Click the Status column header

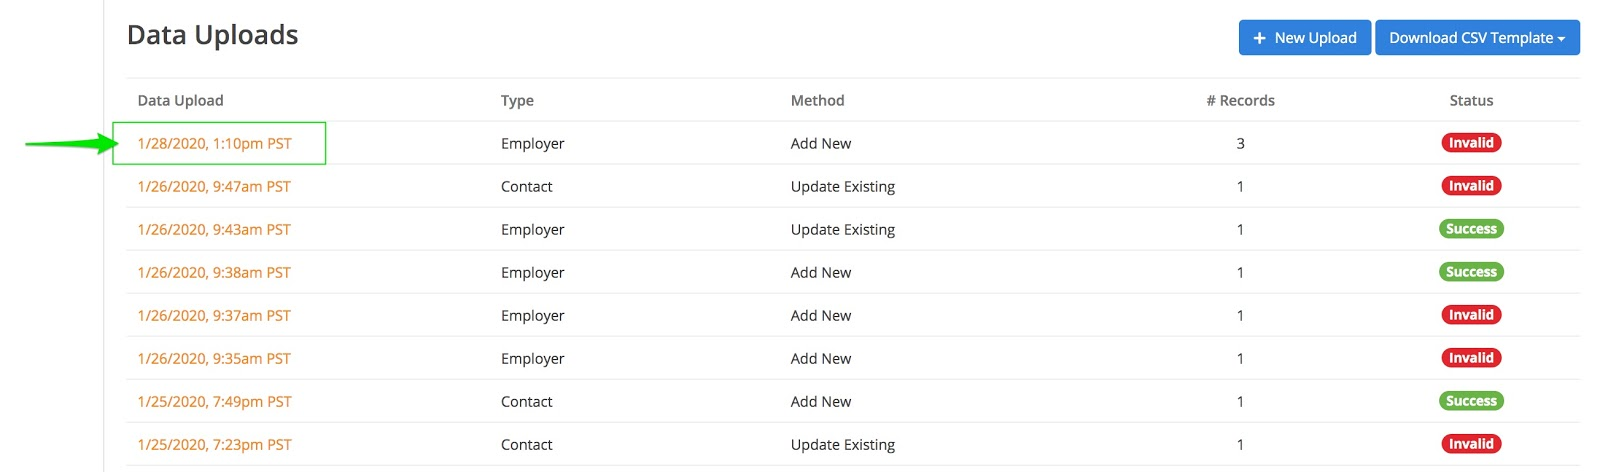tap(1471, 101)
